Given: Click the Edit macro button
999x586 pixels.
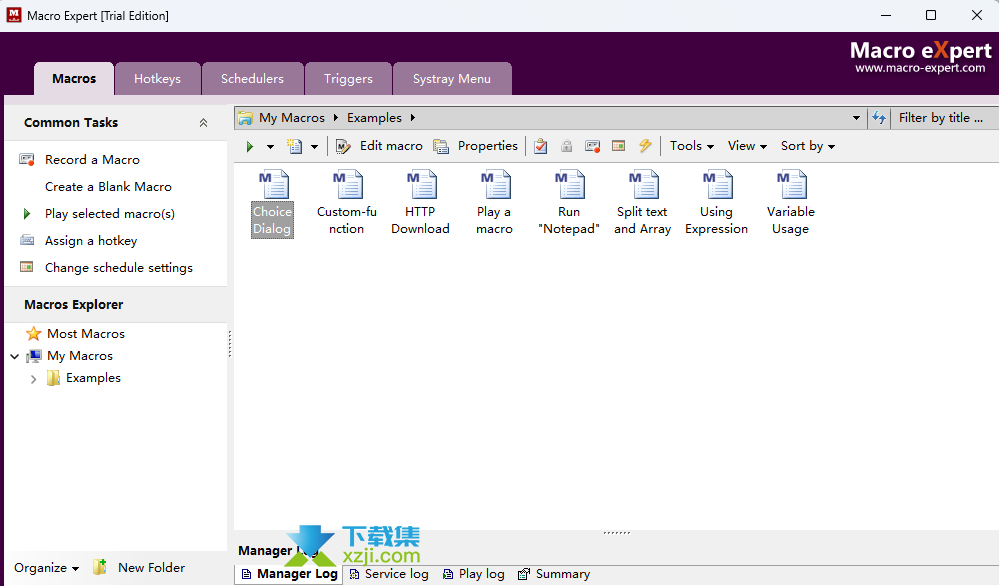Looking at the screenshot, I should tap(380, 146).
